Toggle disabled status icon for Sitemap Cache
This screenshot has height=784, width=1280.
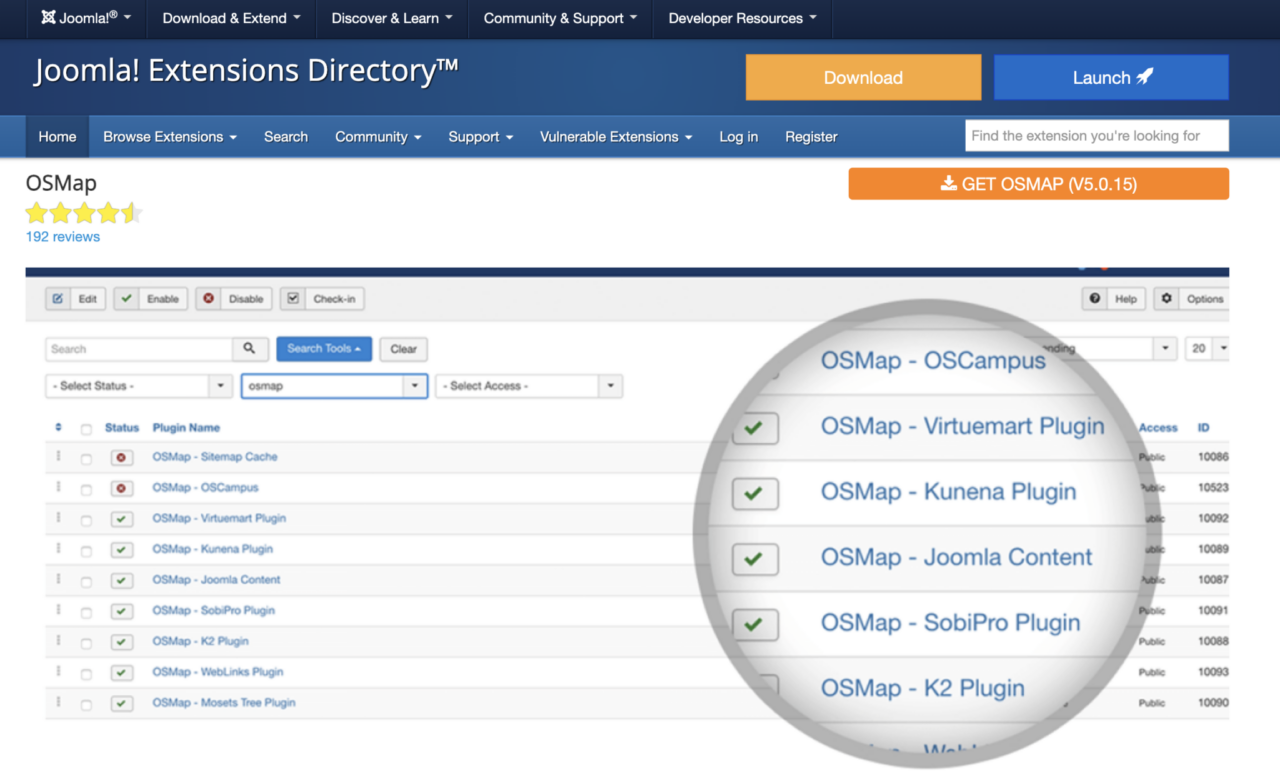(122, 458)
